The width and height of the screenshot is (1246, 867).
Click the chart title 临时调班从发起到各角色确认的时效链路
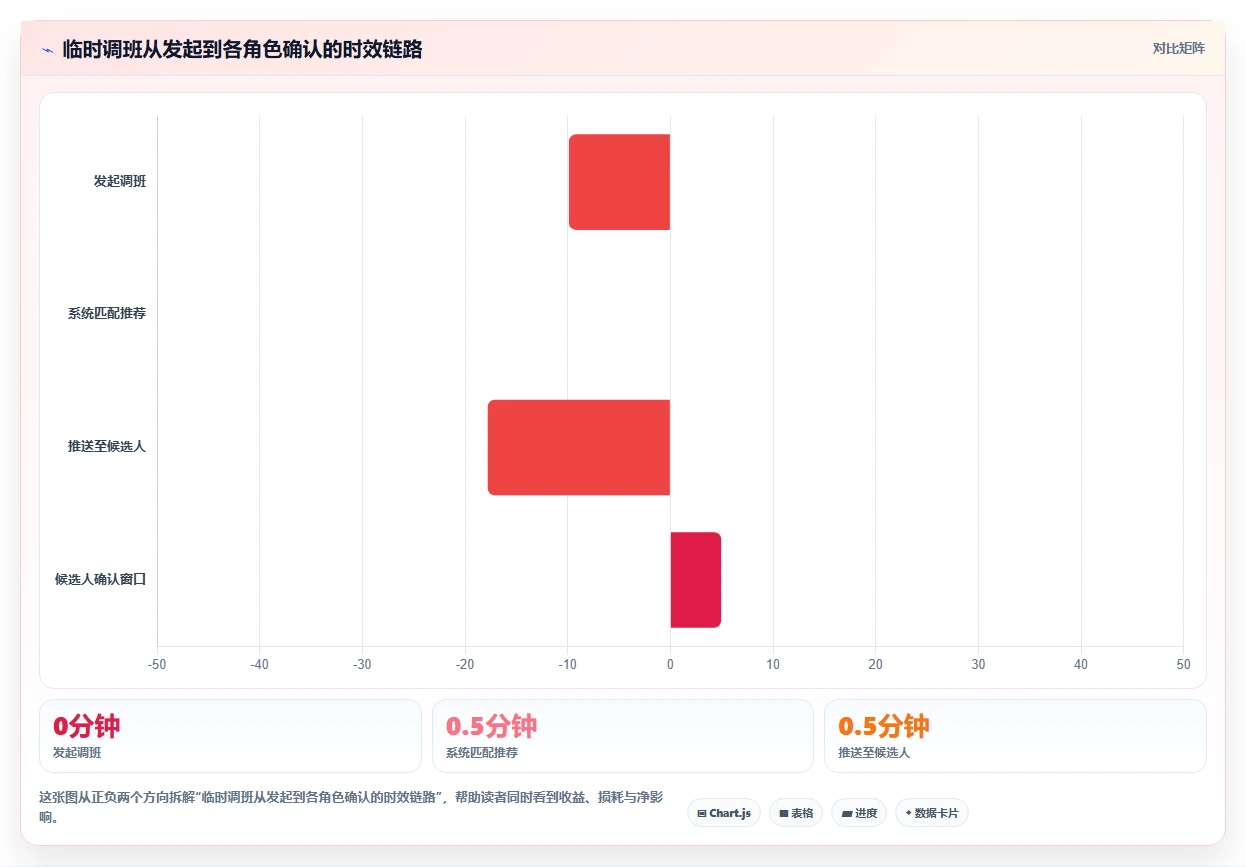[242, 49]
